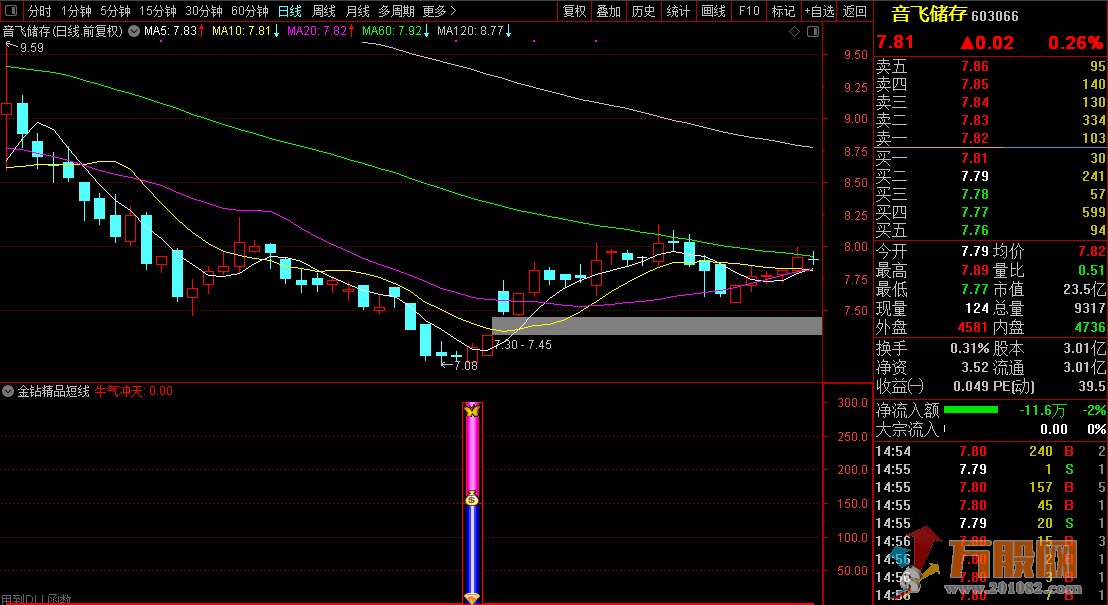
Task: Click the money bag icon on indicator bar
Action: tap(472, 498)
